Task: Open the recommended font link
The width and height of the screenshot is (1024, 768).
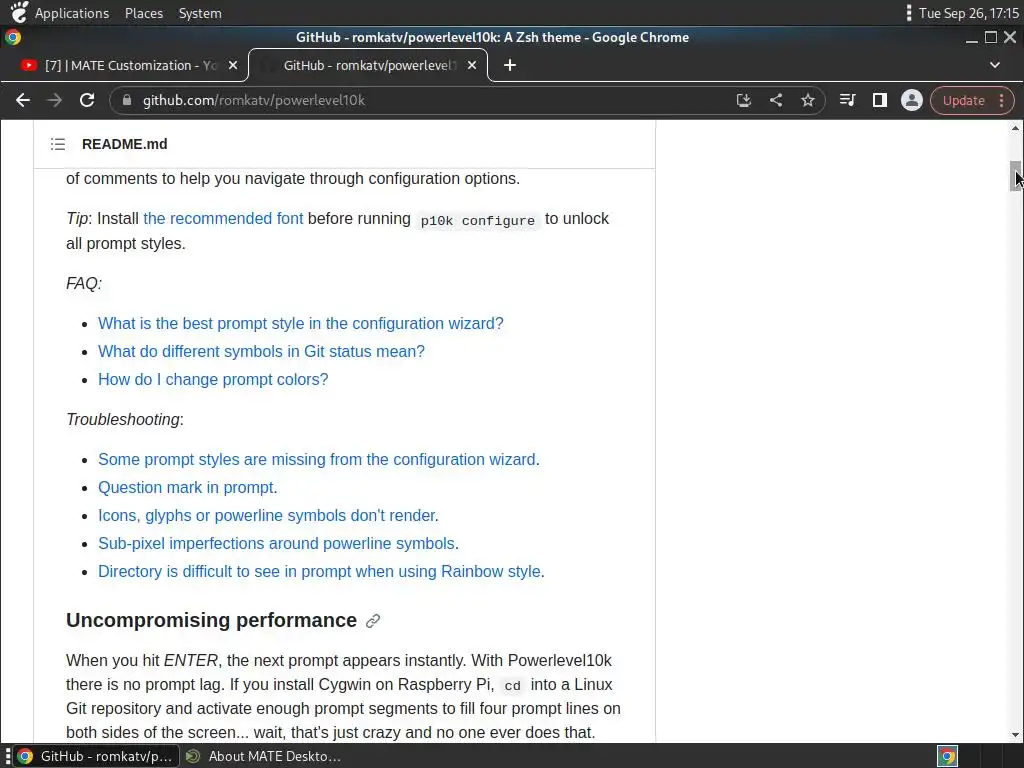Action: pos(223,219)
